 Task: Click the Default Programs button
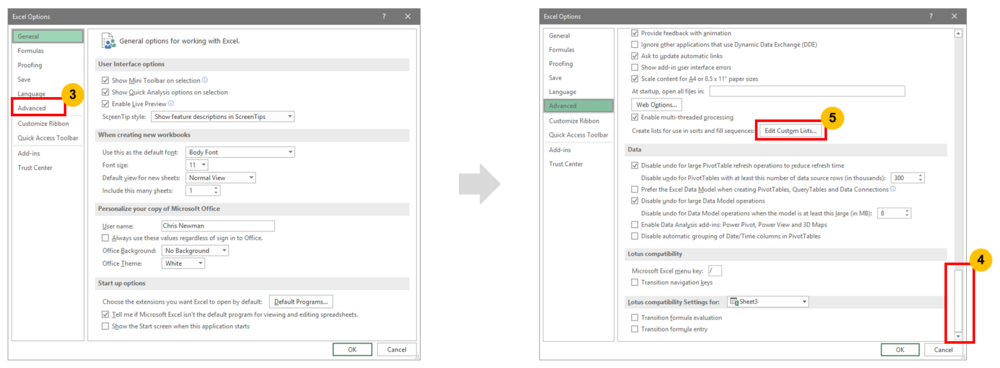click(x=301, y=301)
